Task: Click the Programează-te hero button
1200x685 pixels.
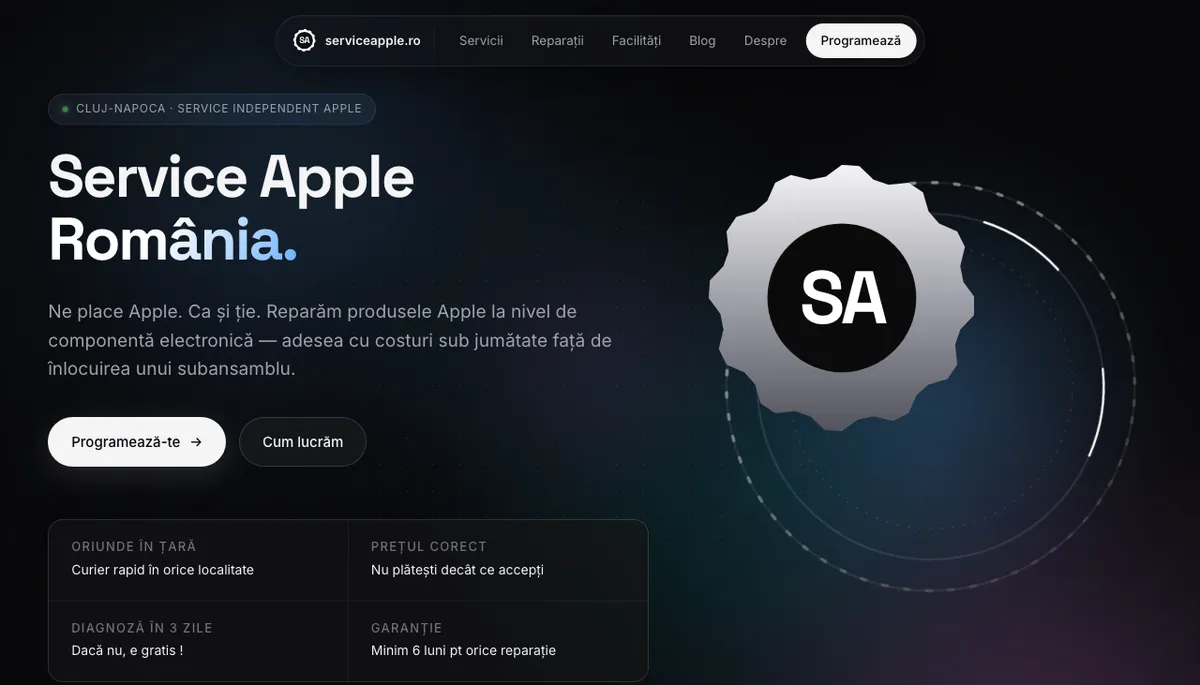Action: point(137,442)
